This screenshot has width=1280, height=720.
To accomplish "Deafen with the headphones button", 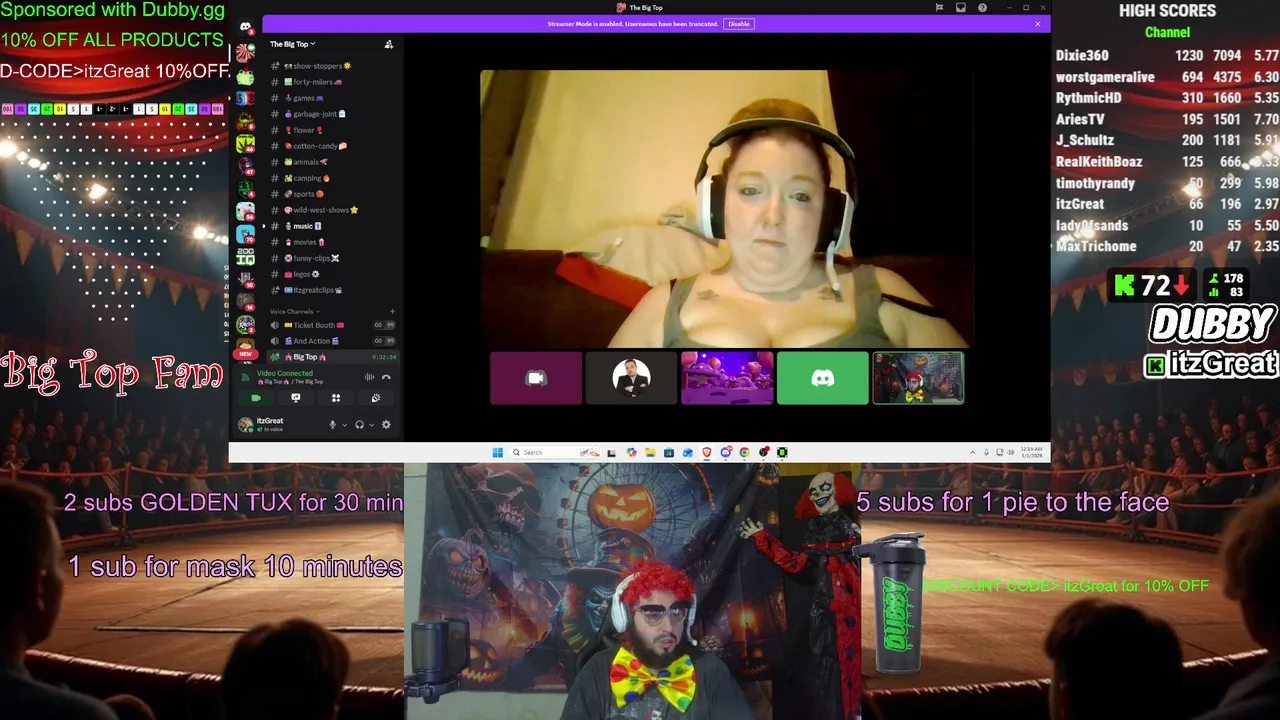I will point(359,425).
